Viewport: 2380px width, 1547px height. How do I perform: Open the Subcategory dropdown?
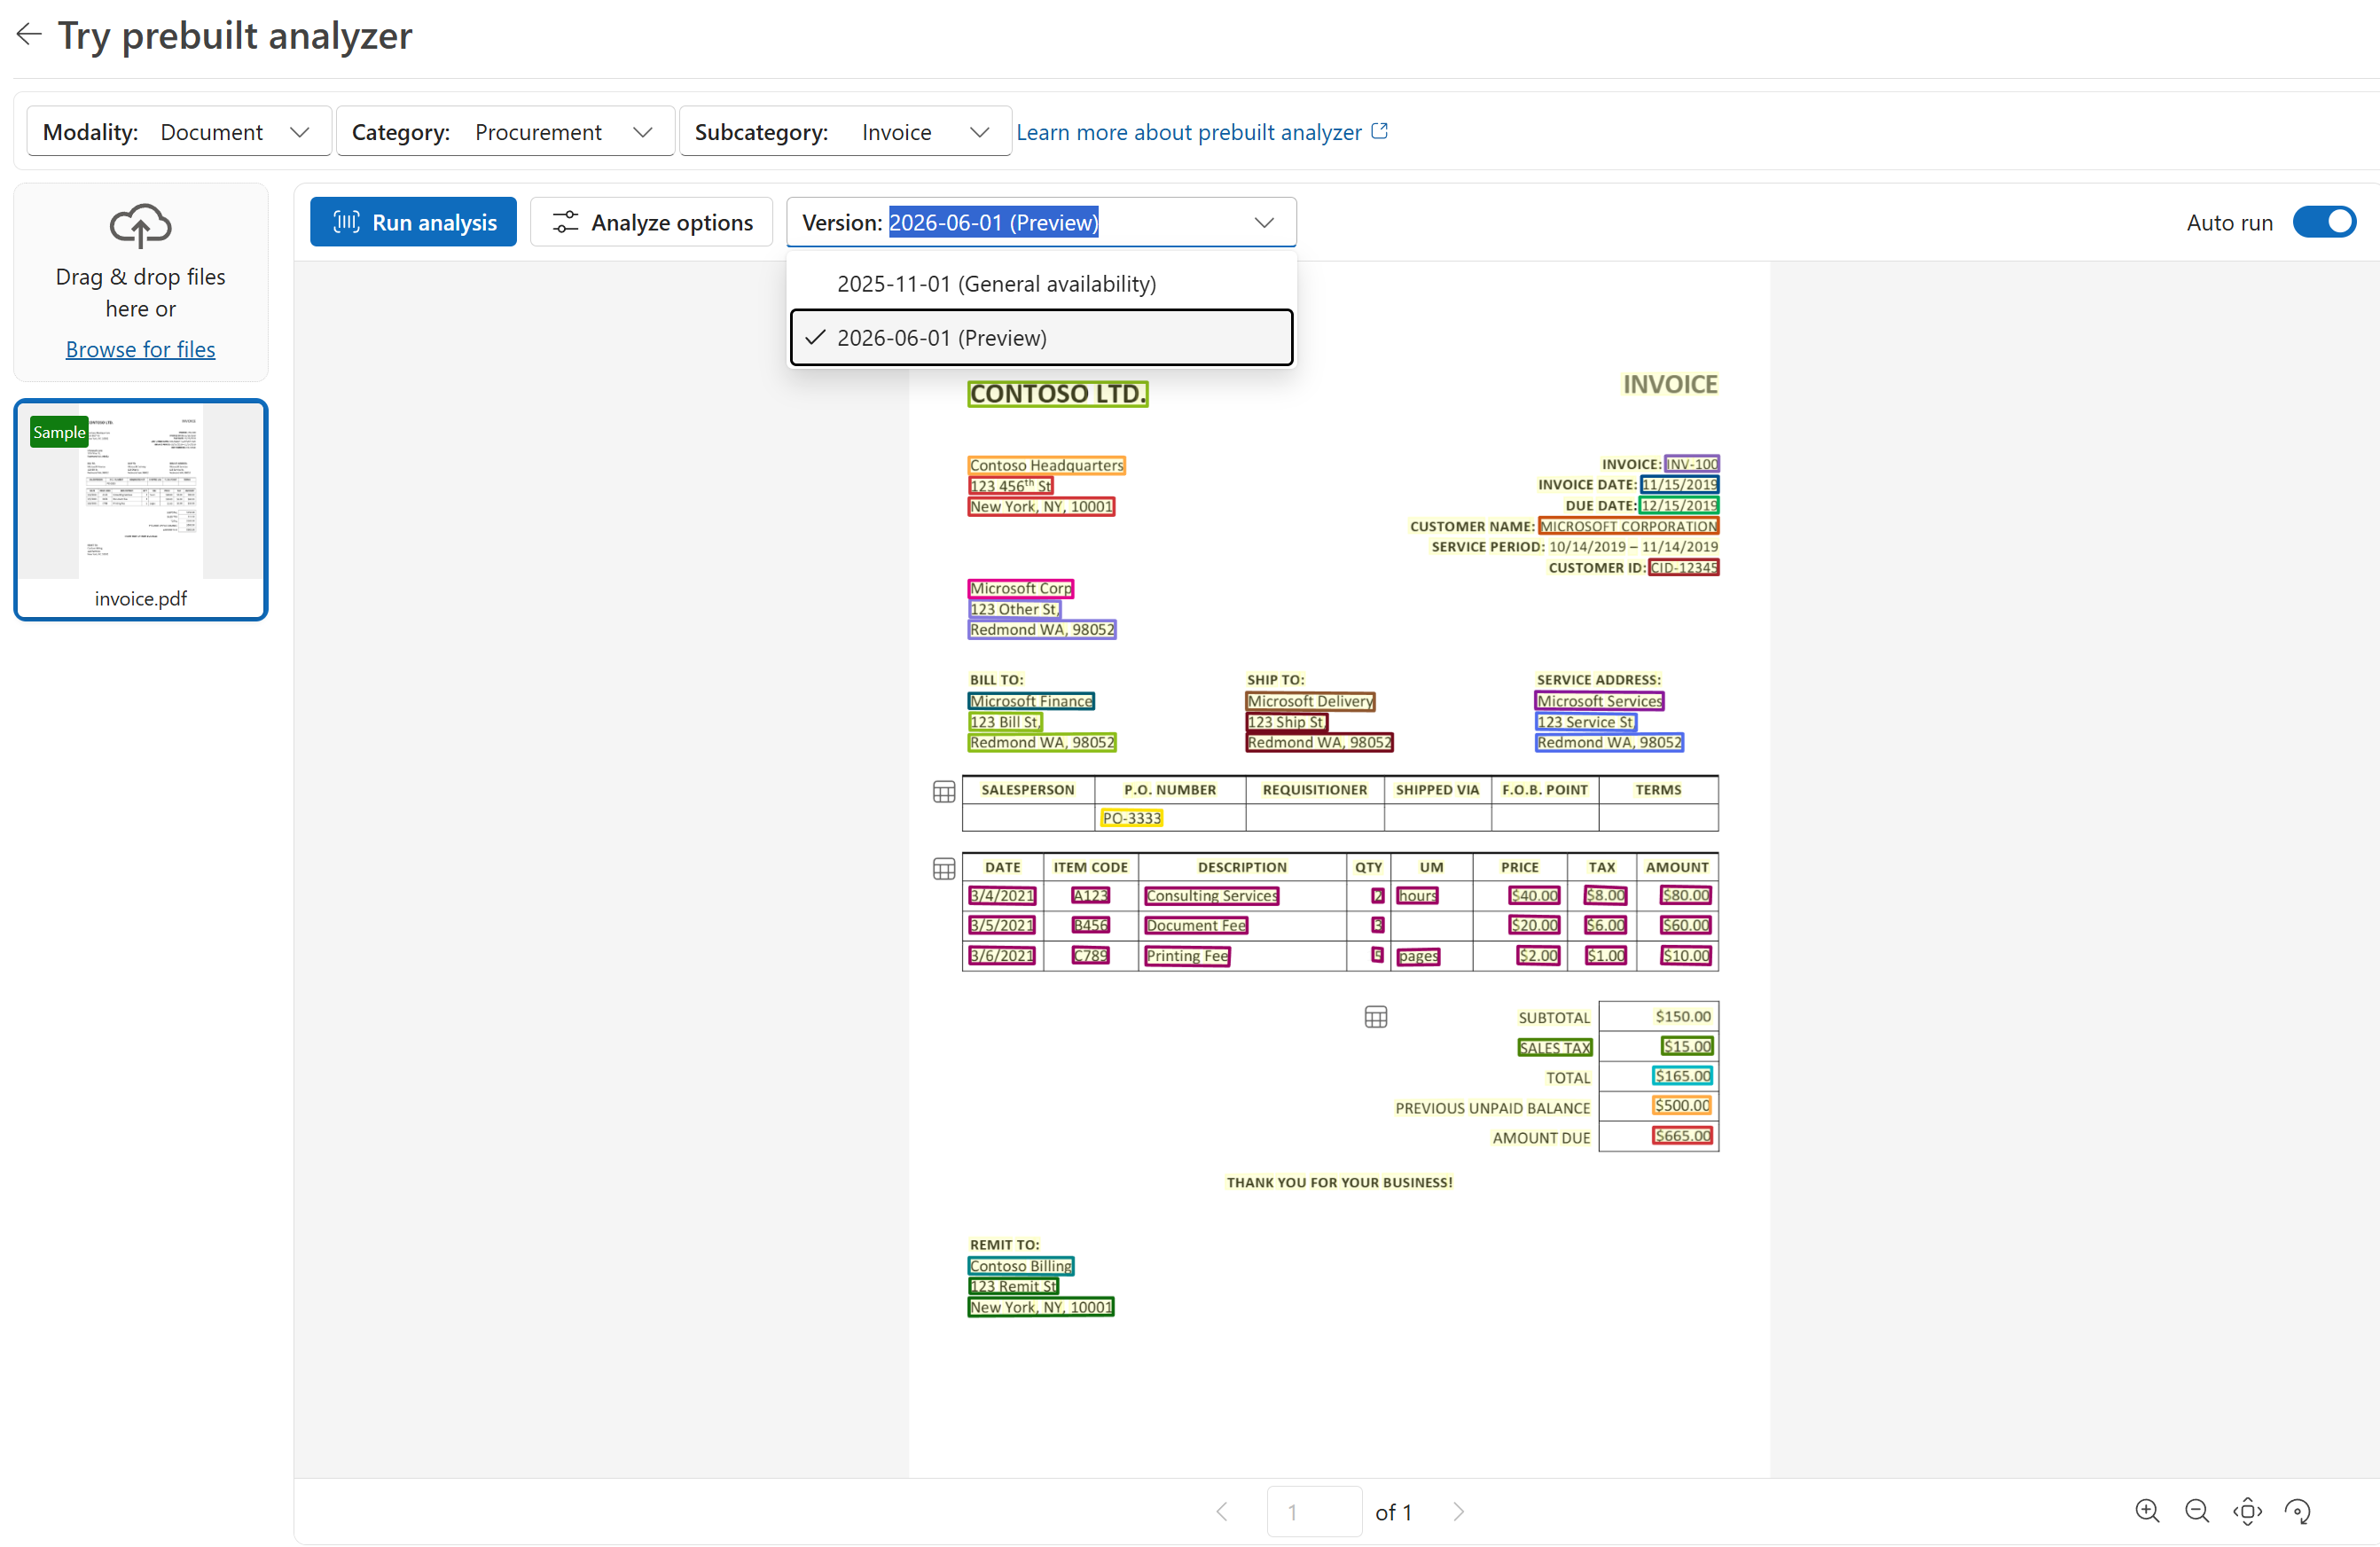tap(845, 132)
